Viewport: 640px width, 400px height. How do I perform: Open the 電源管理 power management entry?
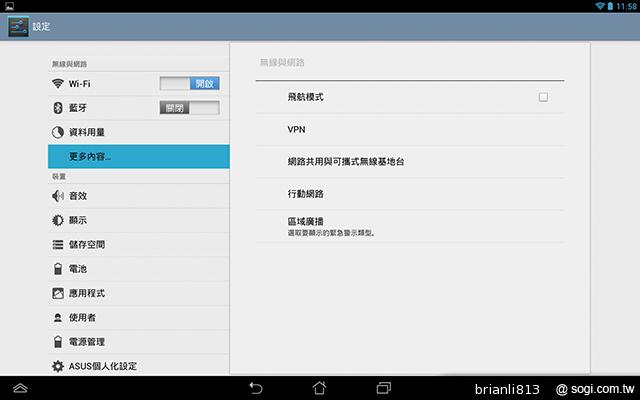pos(139,342)
